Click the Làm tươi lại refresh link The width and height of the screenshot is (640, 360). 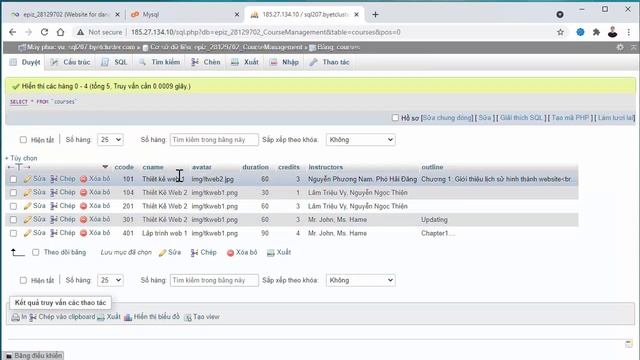pos(616,118)
